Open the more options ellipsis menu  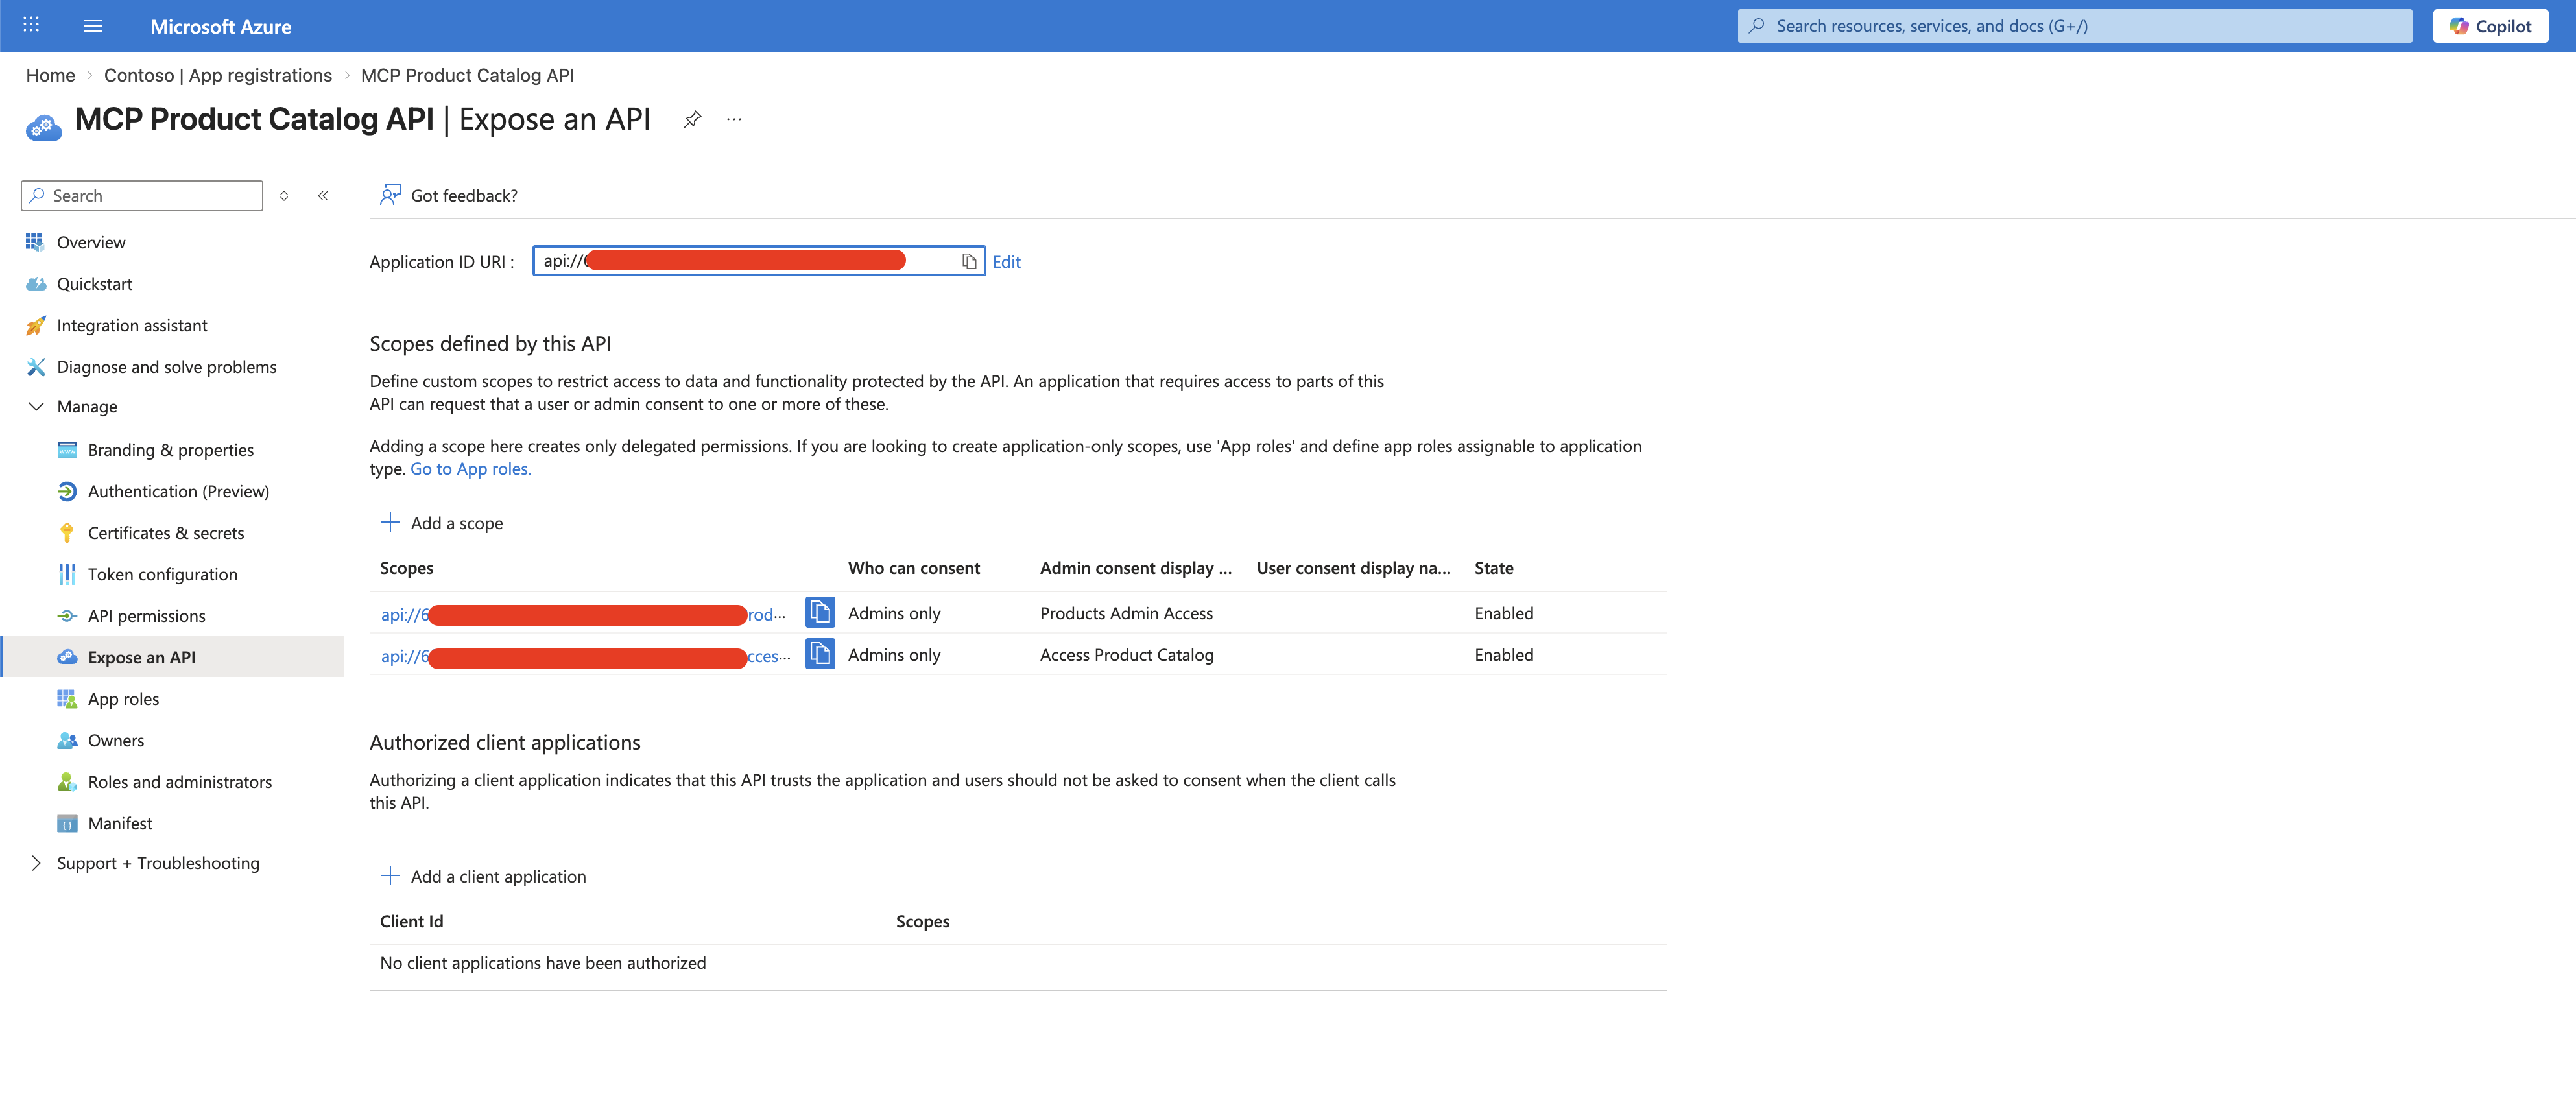734,120
